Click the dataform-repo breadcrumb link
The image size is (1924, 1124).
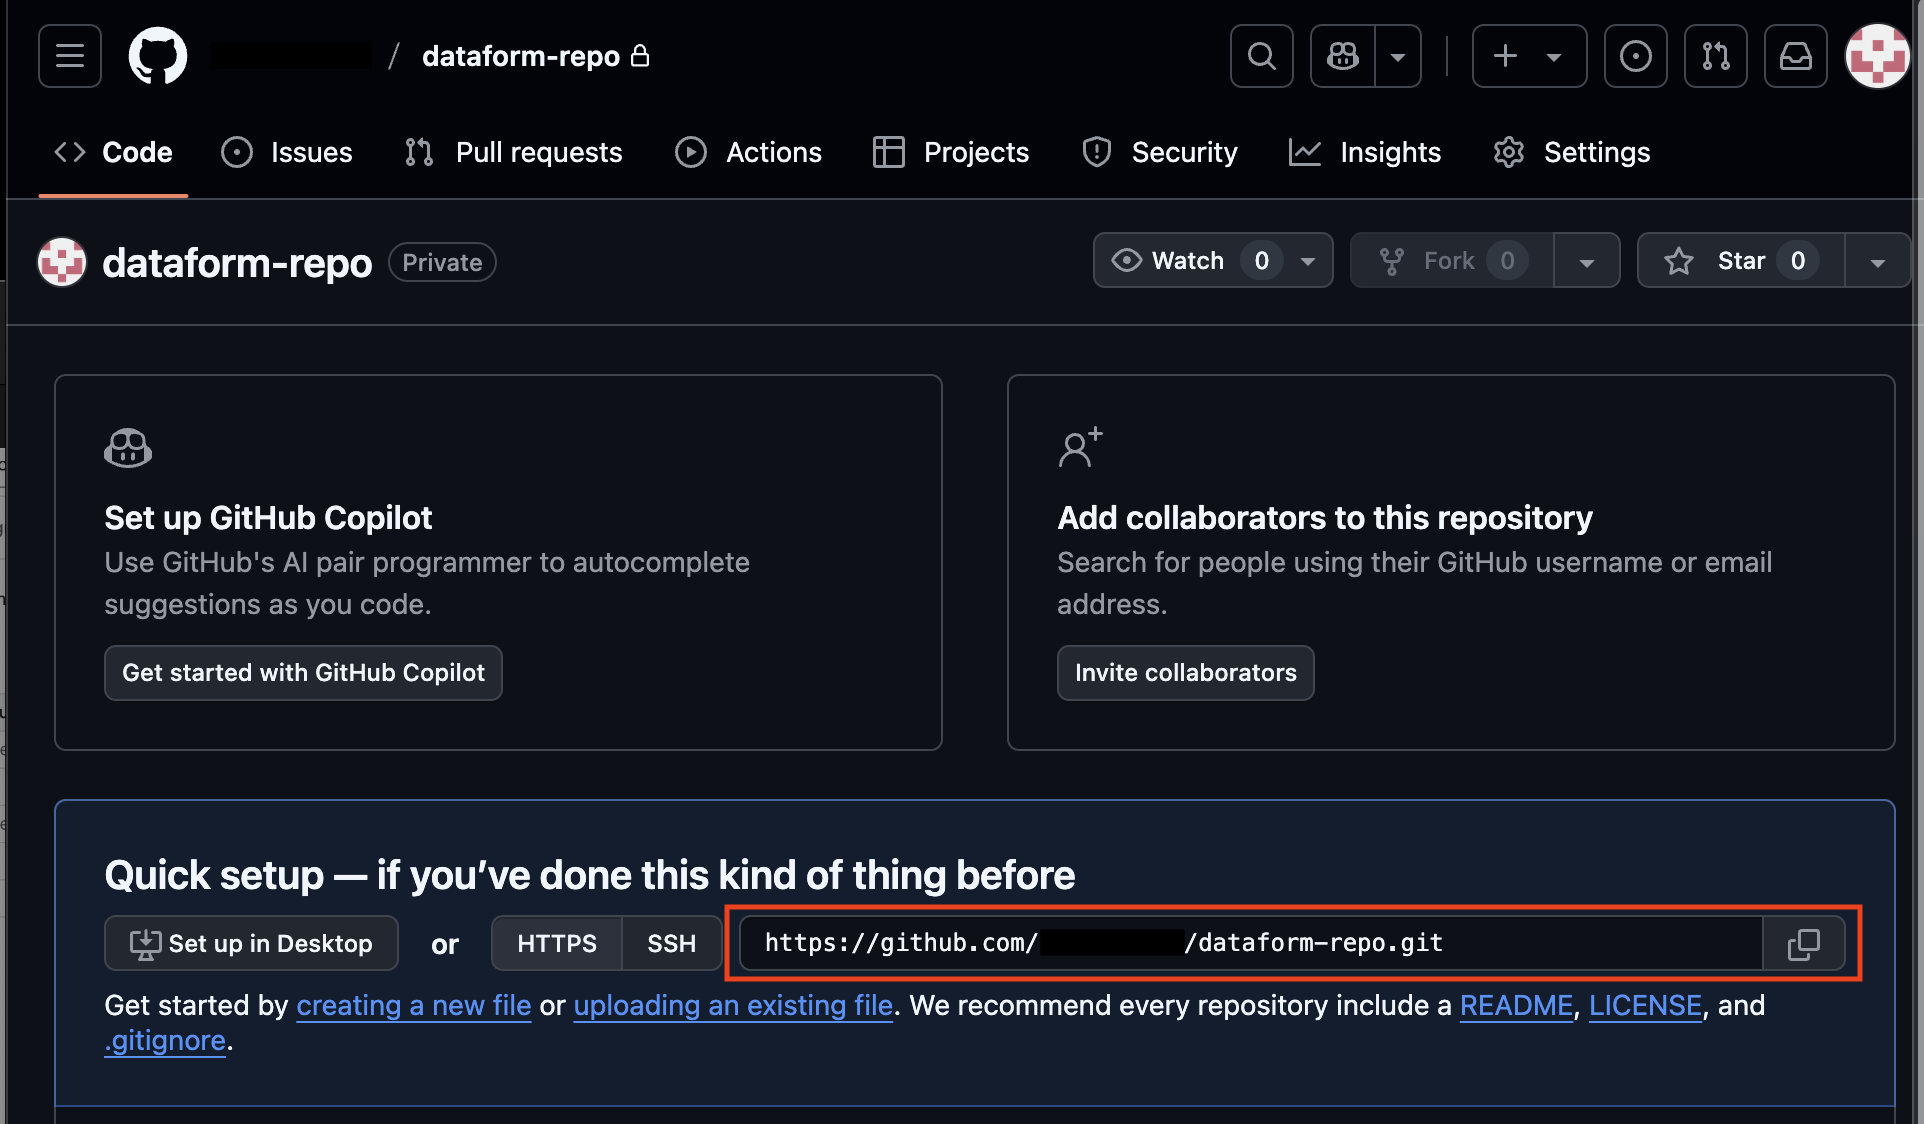pyautogui.click(x=521, y=56)
